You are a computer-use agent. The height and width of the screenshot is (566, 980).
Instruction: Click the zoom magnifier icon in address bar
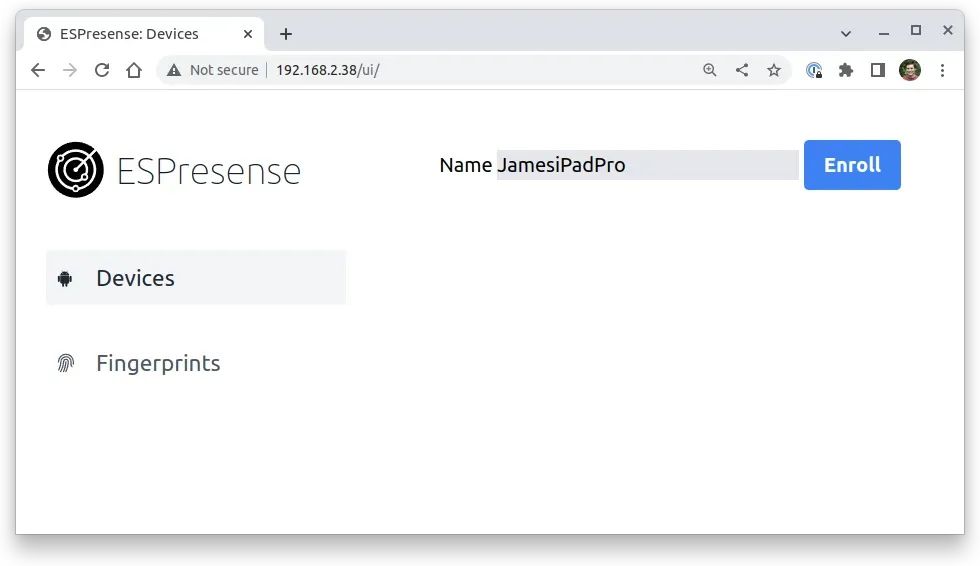[x=709, y=70]
